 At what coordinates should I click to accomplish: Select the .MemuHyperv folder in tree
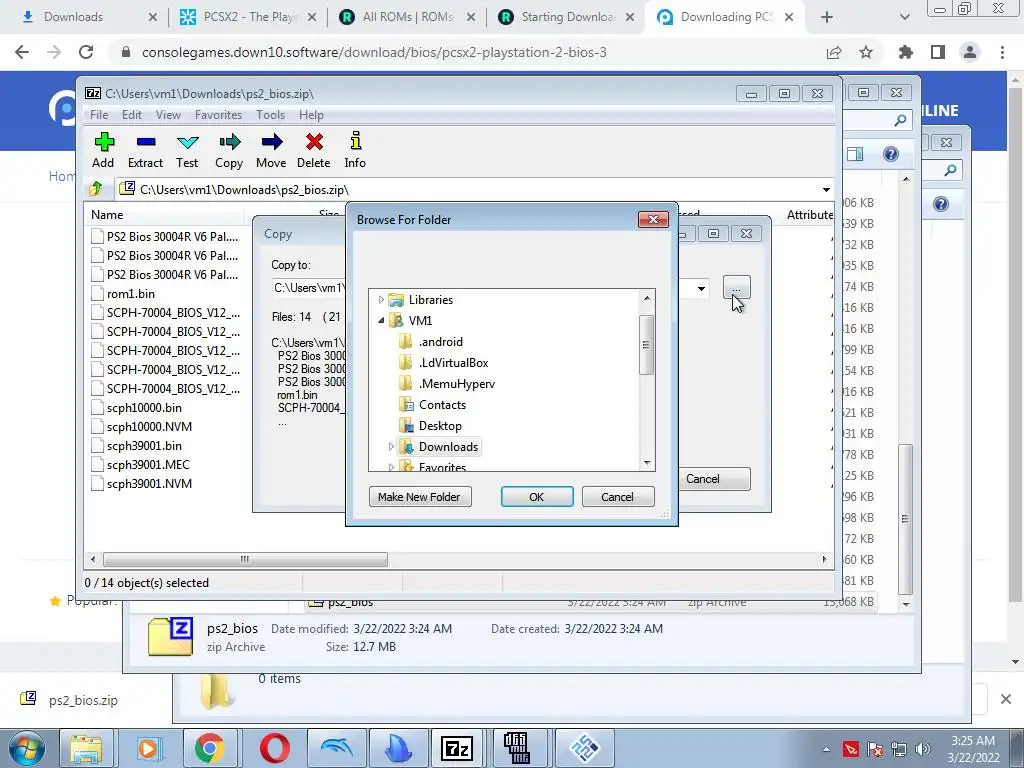(456, 384)
